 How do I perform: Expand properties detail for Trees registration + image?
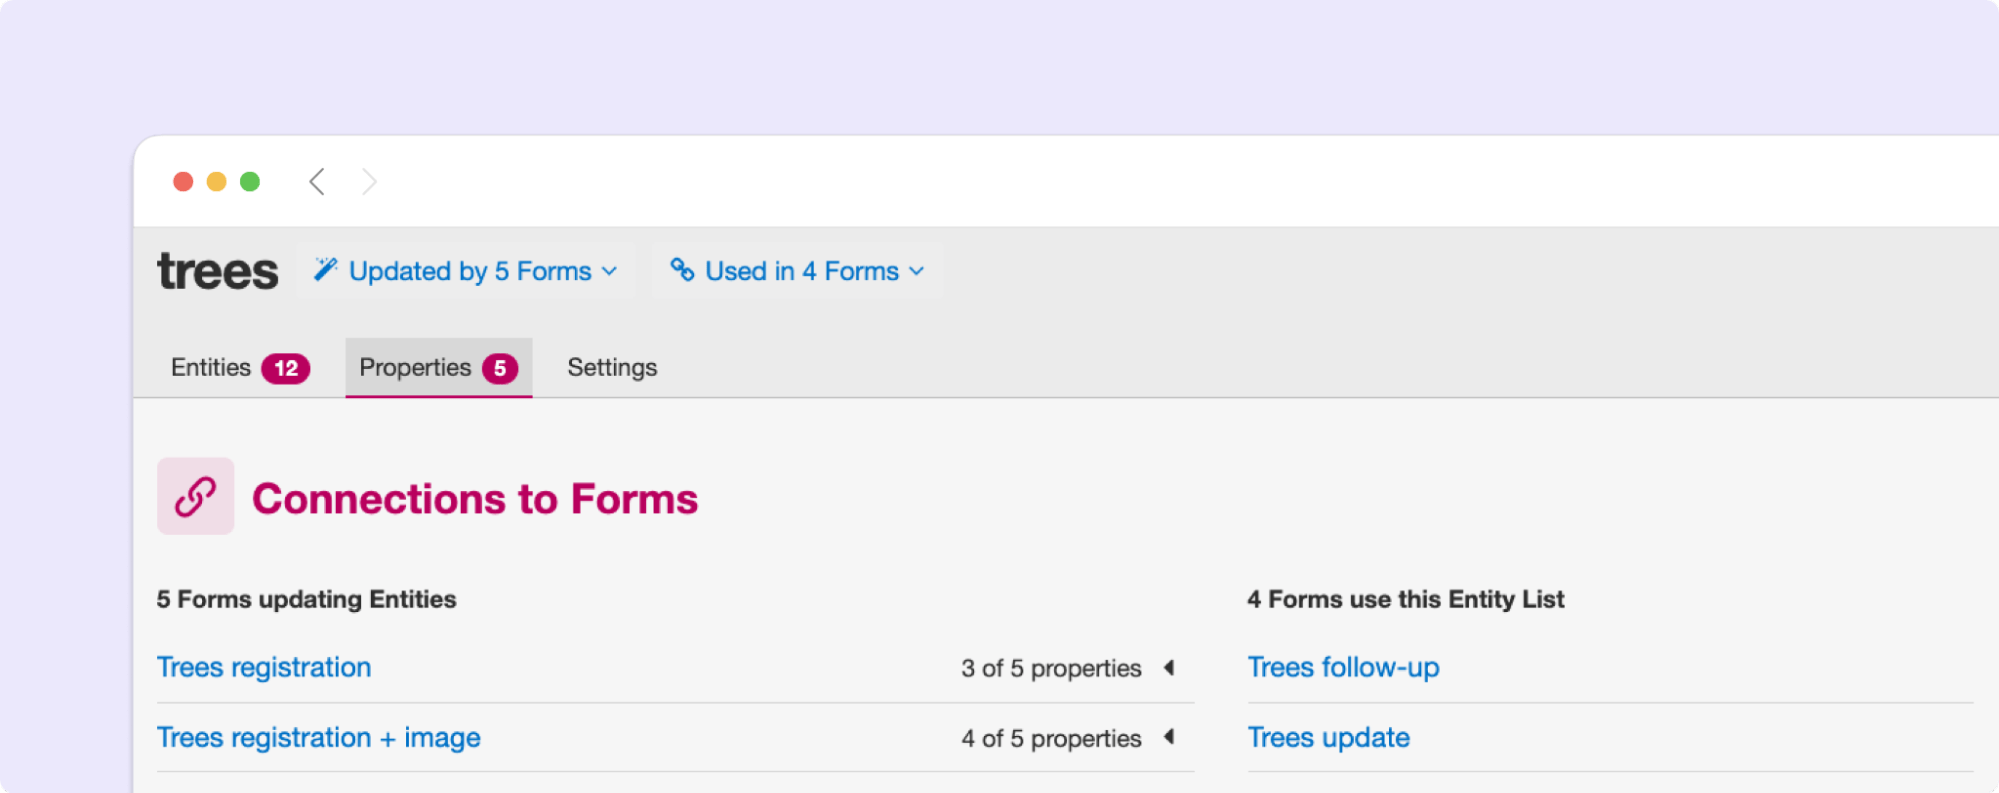click(1171, 738)
